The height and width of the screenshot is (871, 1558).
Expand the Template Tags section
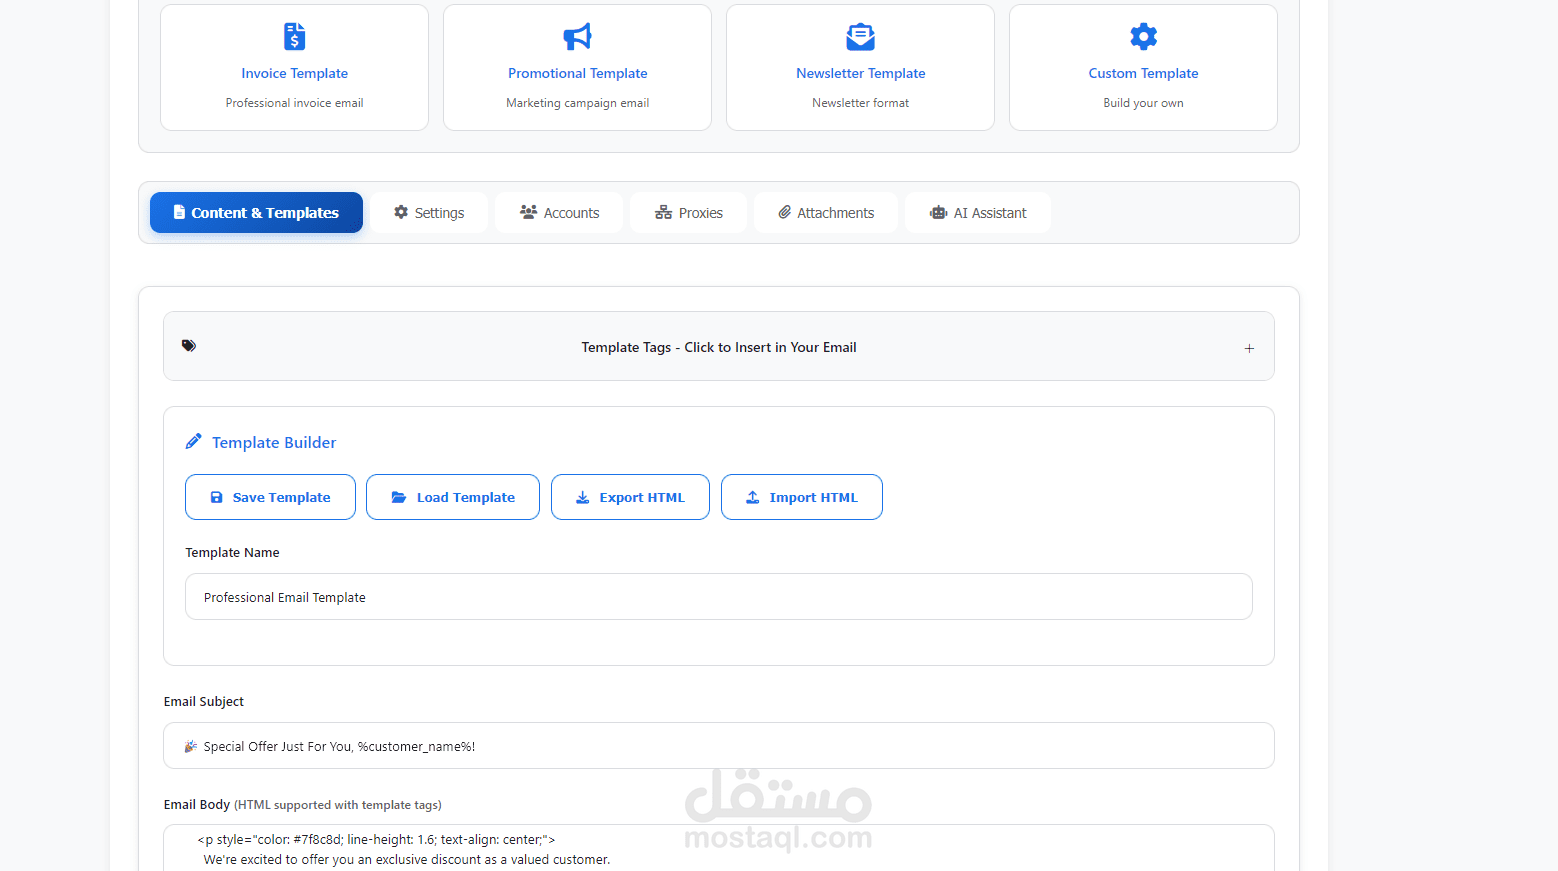coord(1249,348)
